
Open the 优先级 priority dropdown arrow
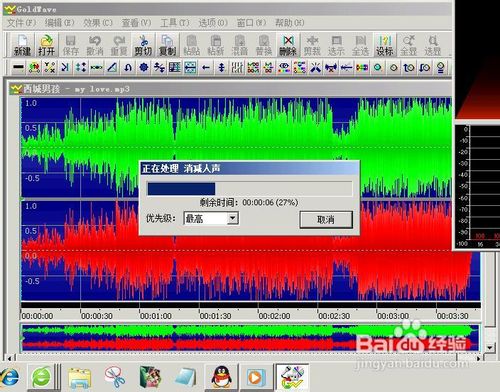pyautogui.click(x=232, y=218)
